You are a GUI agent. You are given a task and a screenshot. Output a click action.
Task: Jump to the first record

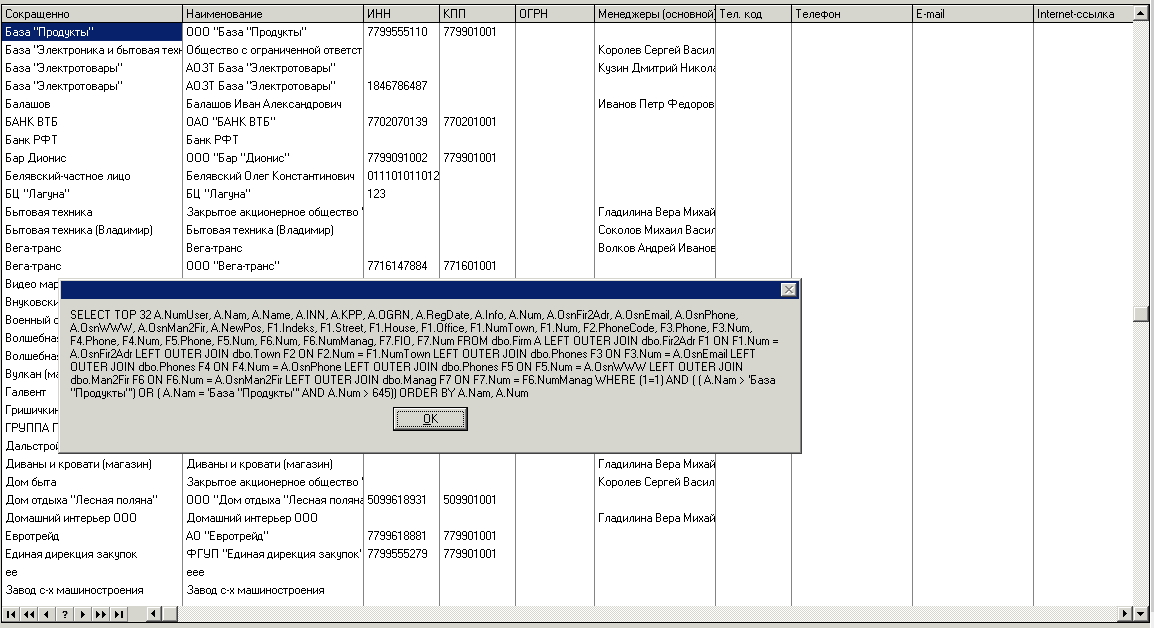click(x=11, y=614)
